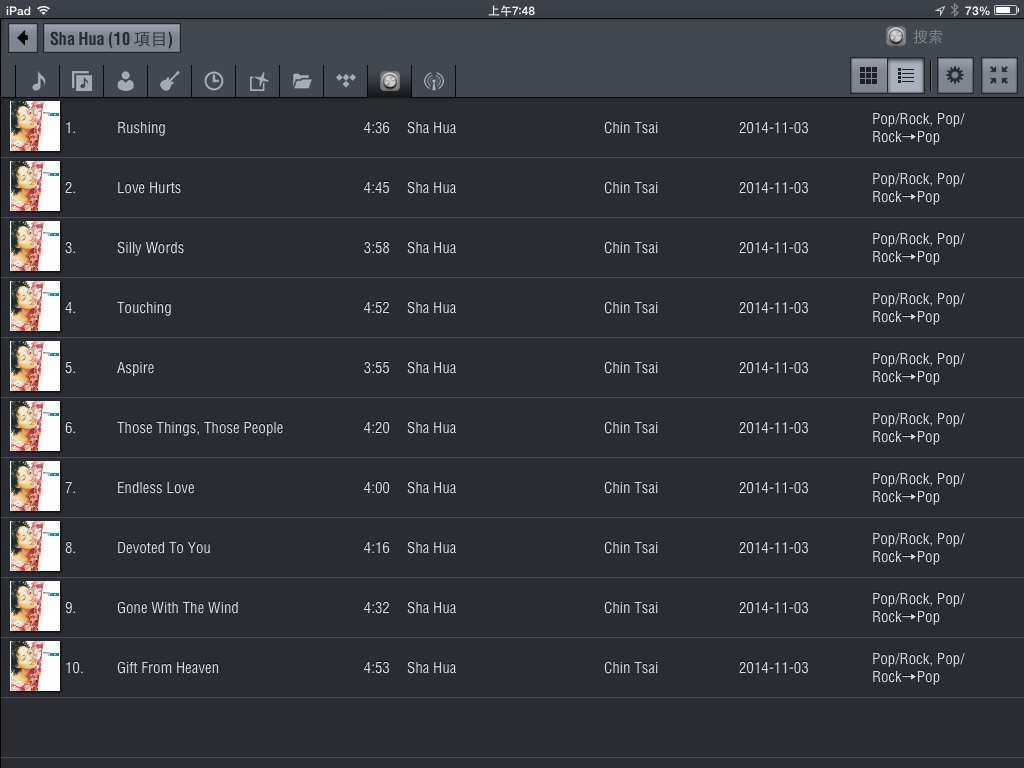1024x768 pixels.
Task: Switch to grid view
Action: coord(869,76)
